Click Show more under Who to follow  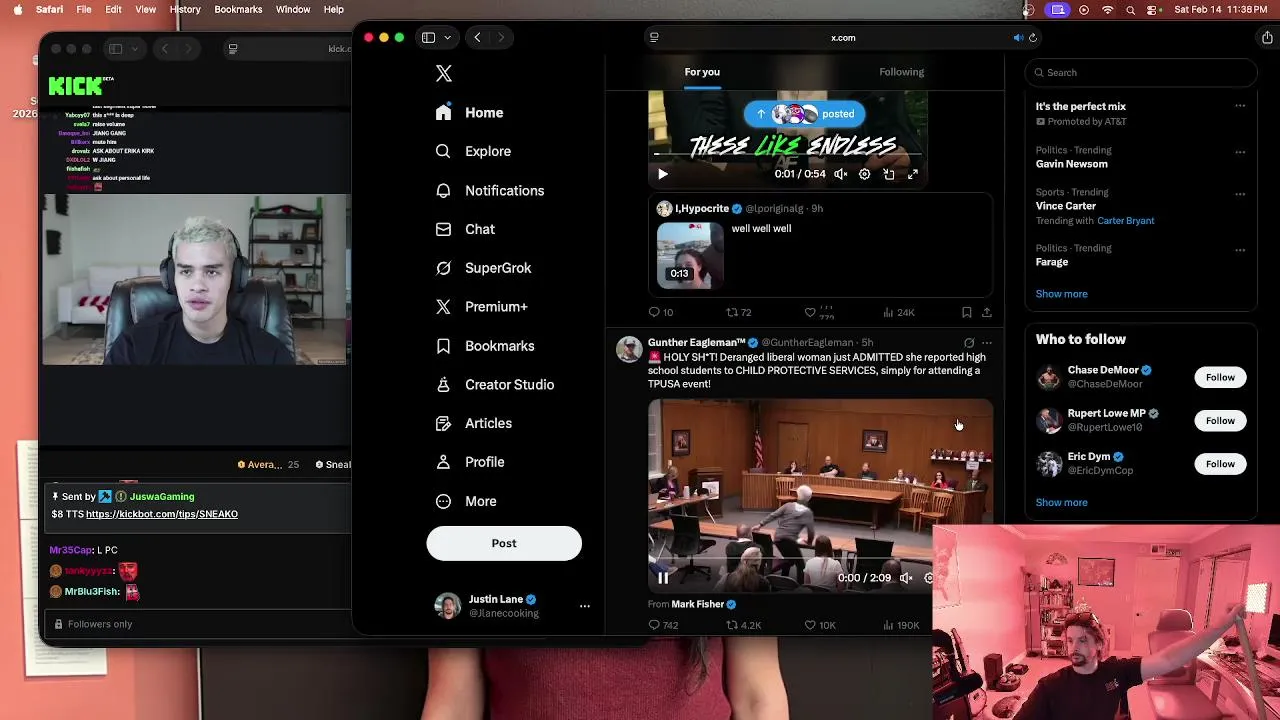pos(1061,503)
